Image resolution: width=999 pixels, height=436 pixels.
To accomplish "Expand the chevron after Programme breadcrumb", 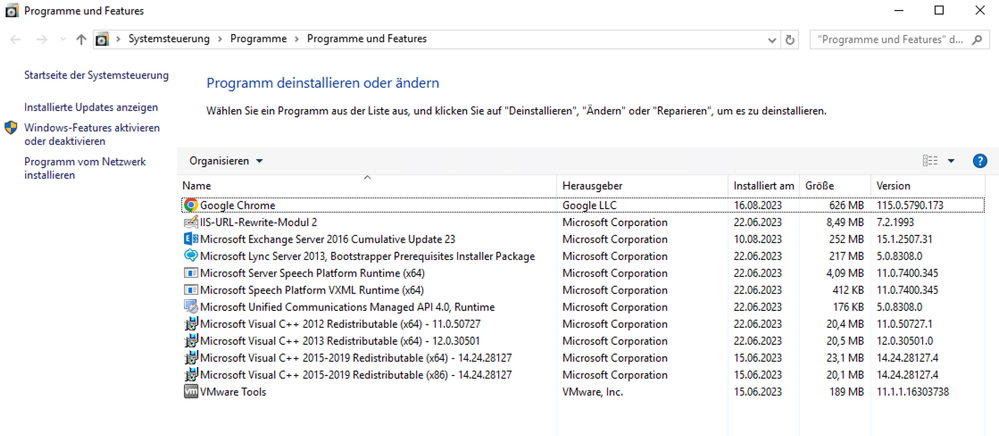I will (x=297, y=39).
